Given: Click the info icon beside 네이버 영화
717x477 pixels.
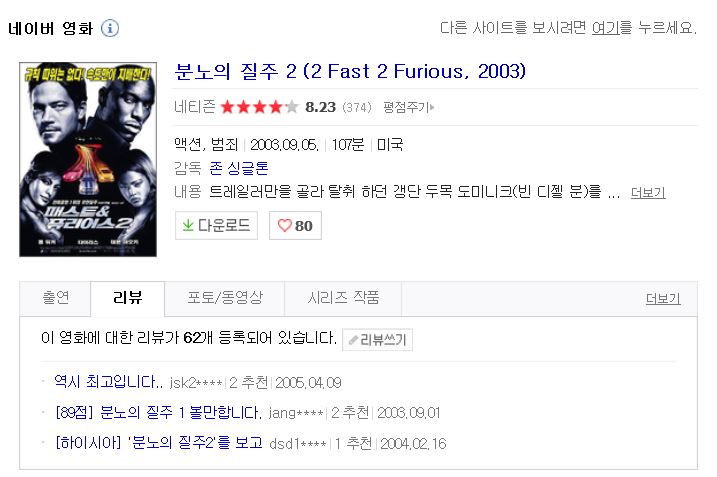Looking at the screenshot, I should [110, 28].
